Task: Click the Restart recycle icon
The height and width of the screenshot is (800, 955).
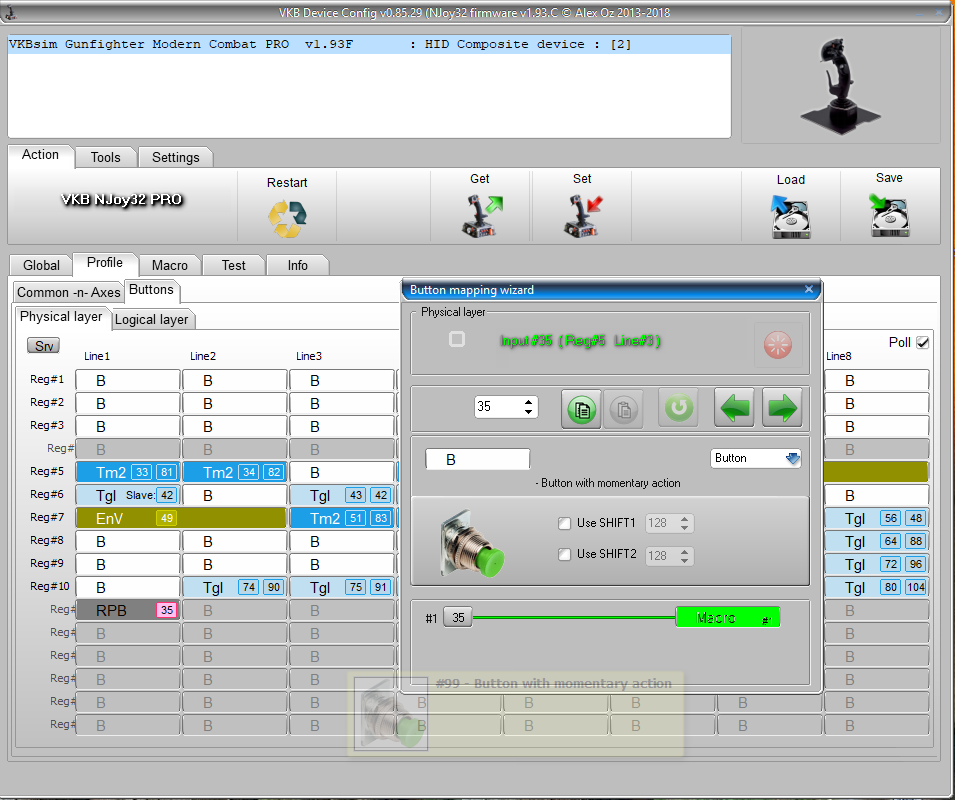Action: tap(287, 218)
